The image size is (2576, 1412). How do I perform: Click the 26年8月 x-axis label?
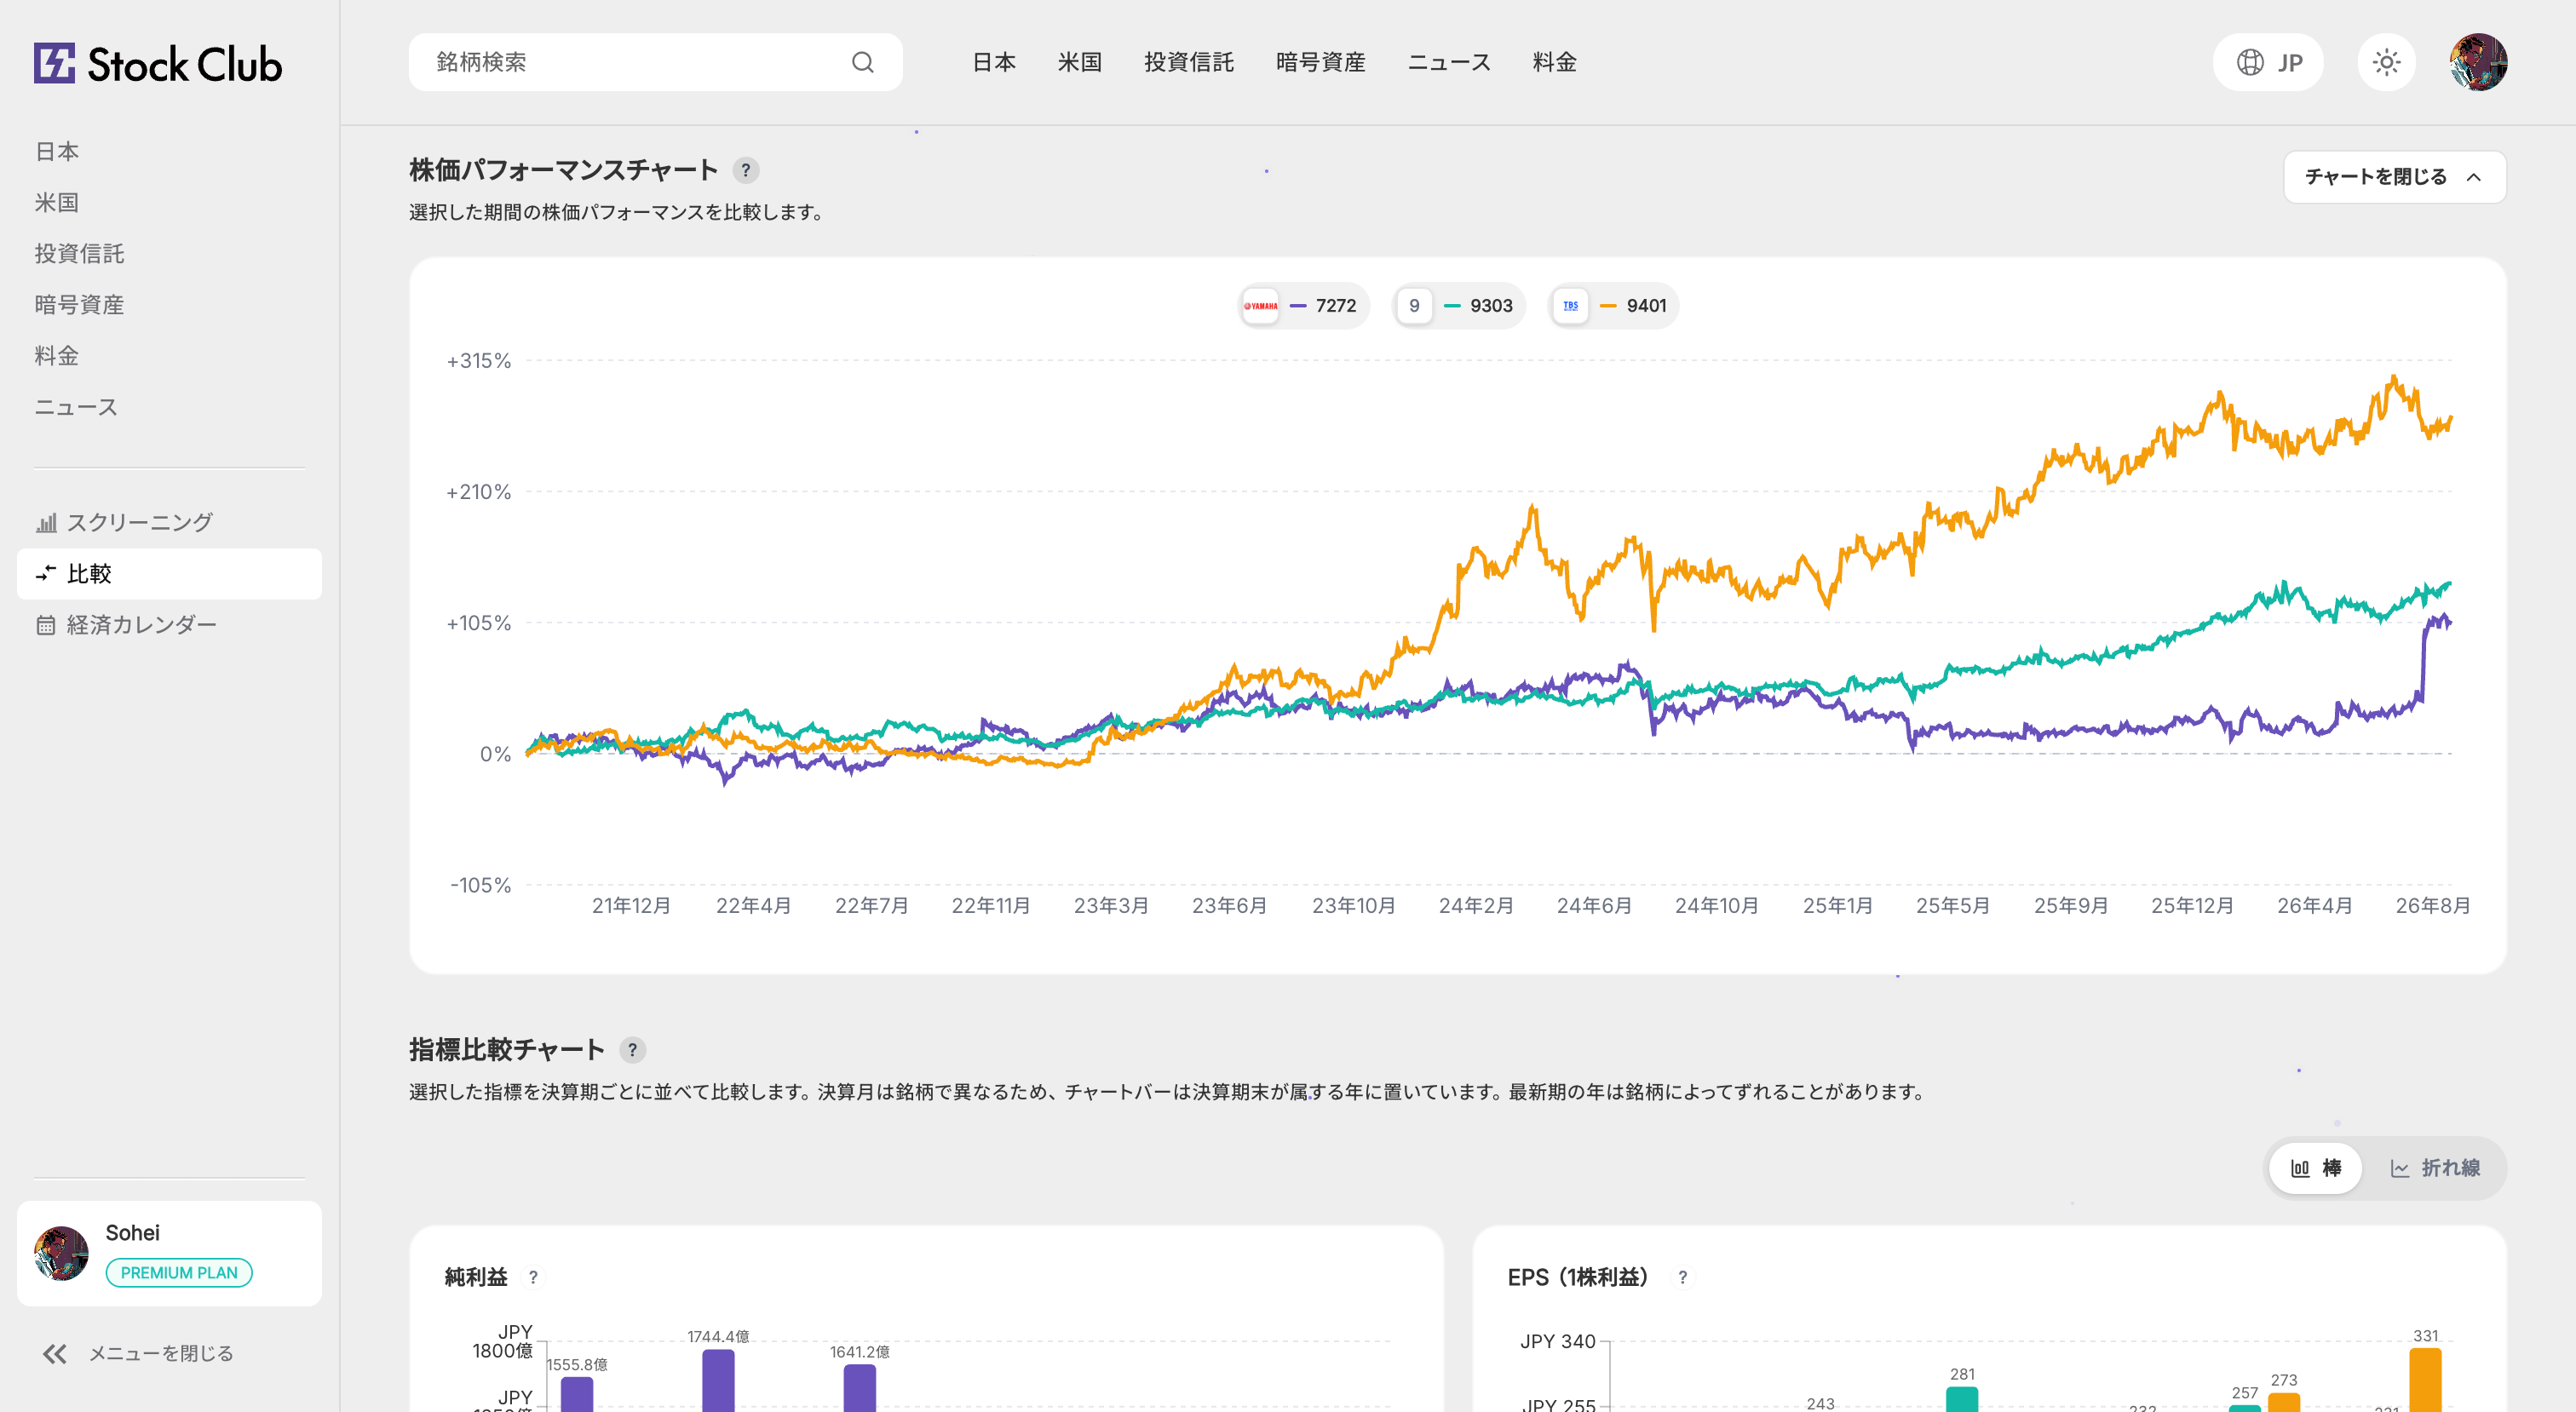tap(2432, 905)
